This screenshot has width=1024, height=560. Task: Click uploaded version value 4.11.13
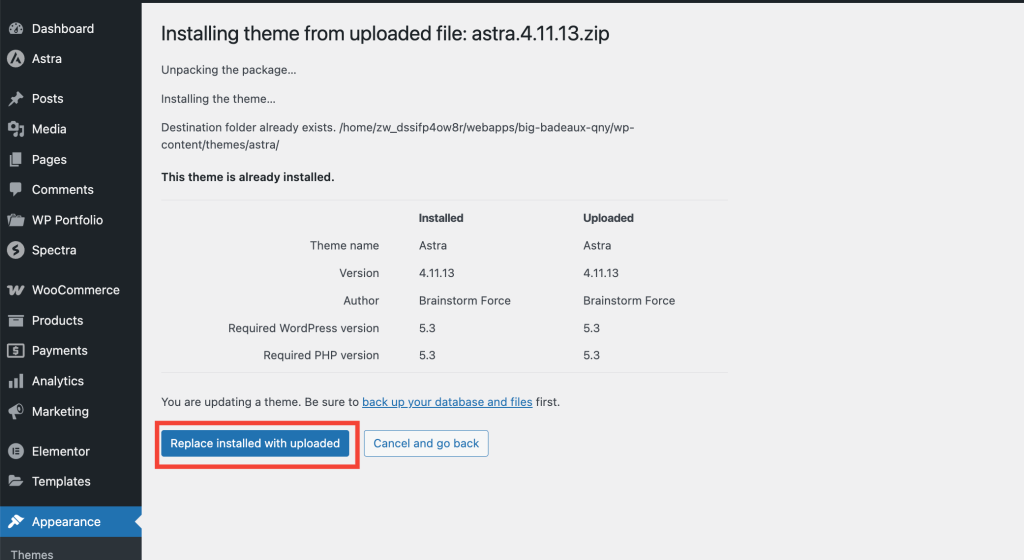601,273
